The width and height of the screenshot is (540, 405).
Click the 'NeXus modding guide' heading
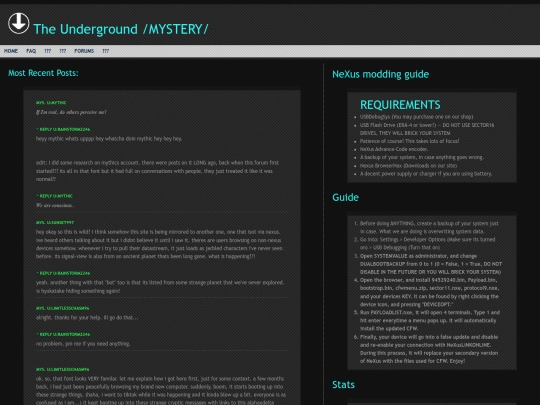(x=381, y=74)
